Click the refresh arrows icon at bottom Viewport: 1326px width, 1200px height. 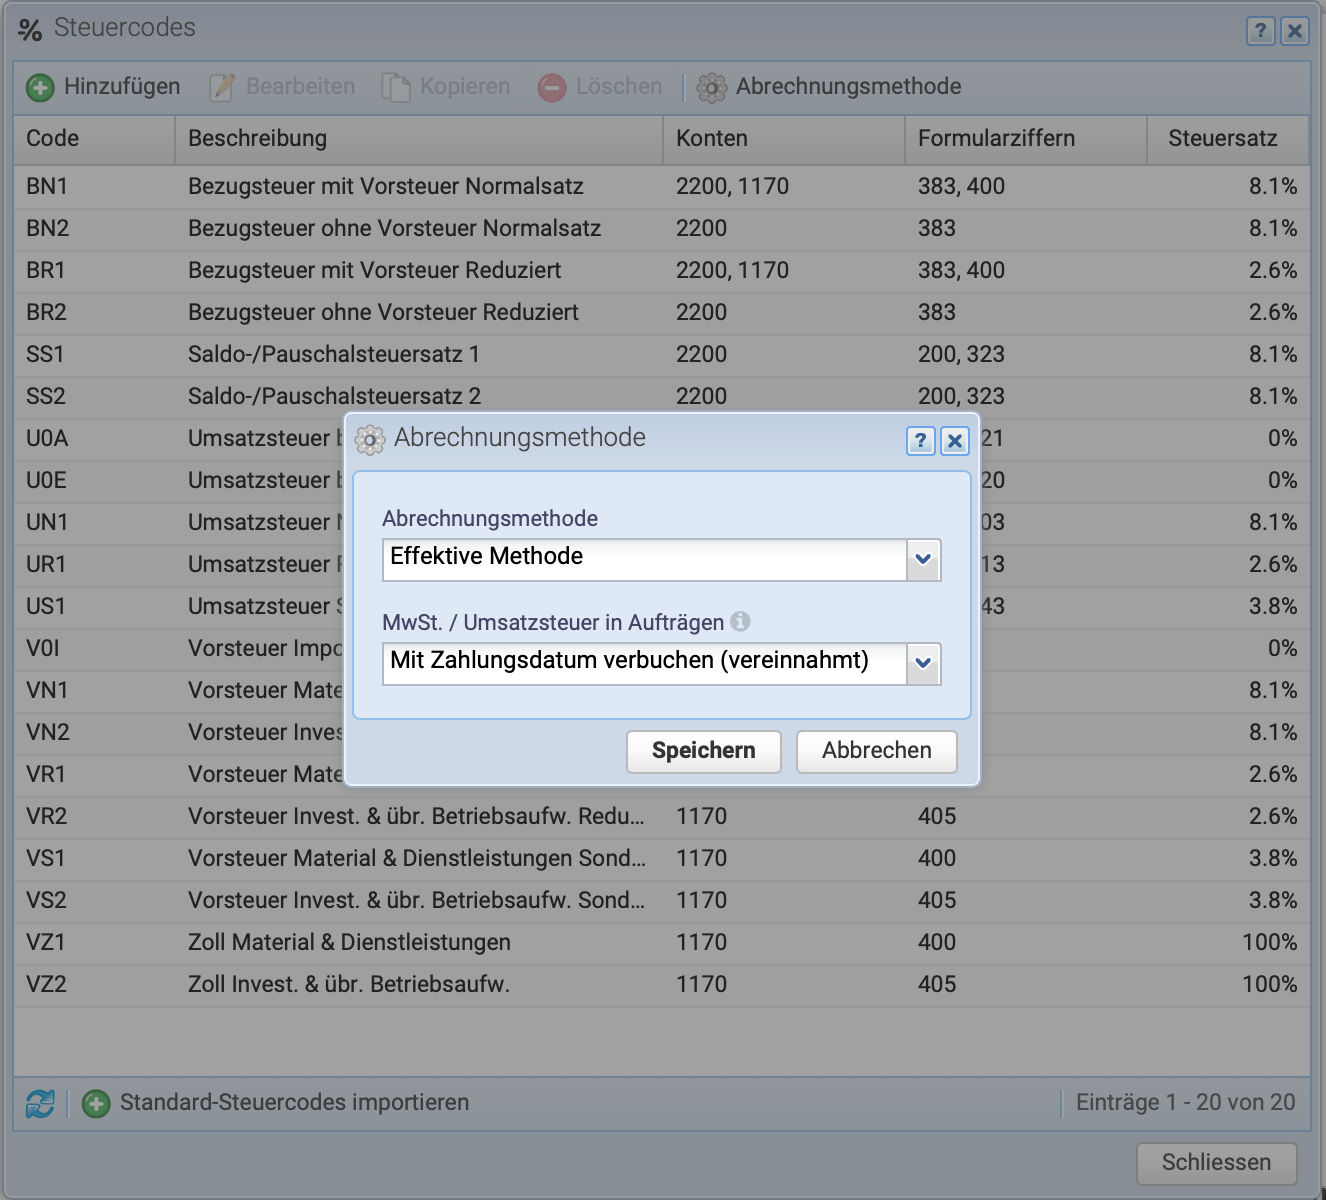pyautogui.click(x=40, y=1104)
